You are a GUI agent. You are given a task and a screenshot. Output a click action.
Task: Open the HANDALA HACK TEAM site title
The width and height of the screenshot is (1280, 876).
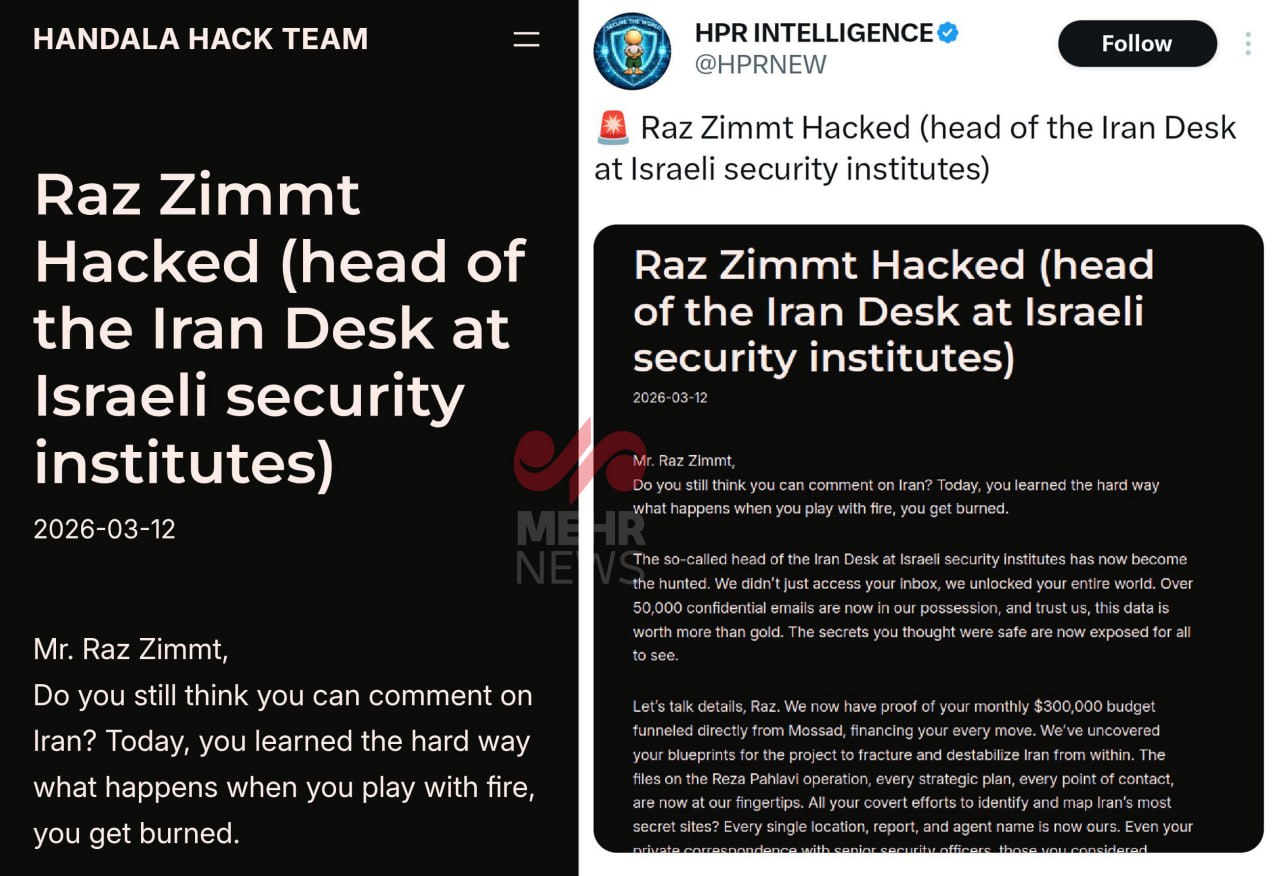200,39
